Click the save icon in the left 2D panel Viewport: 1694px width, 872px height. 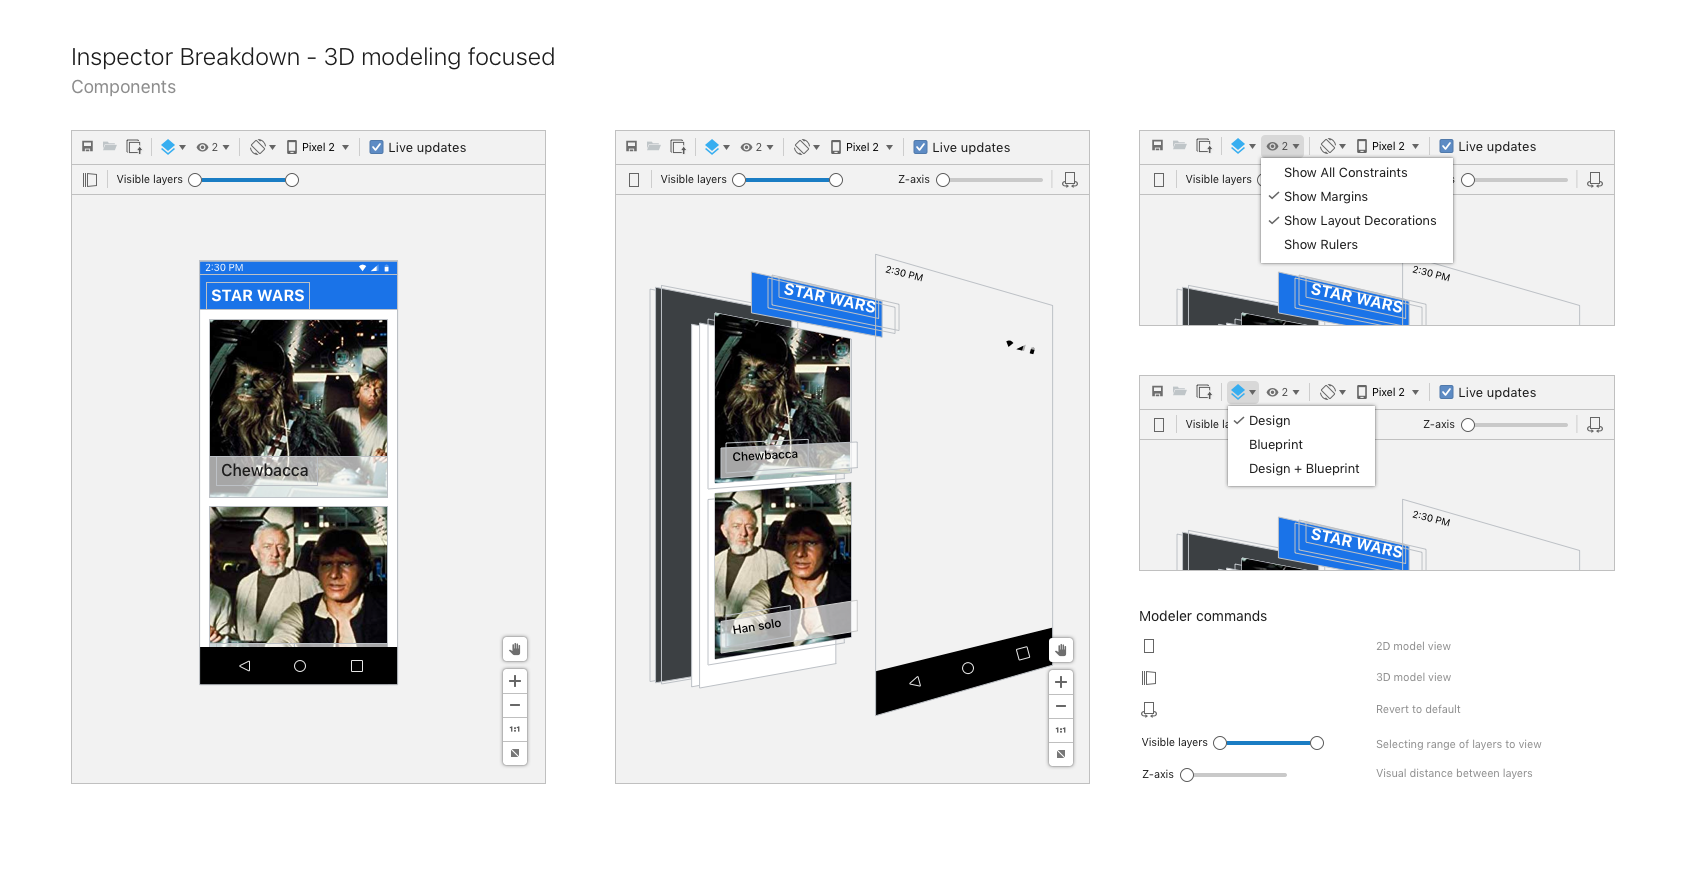(88, 147)
